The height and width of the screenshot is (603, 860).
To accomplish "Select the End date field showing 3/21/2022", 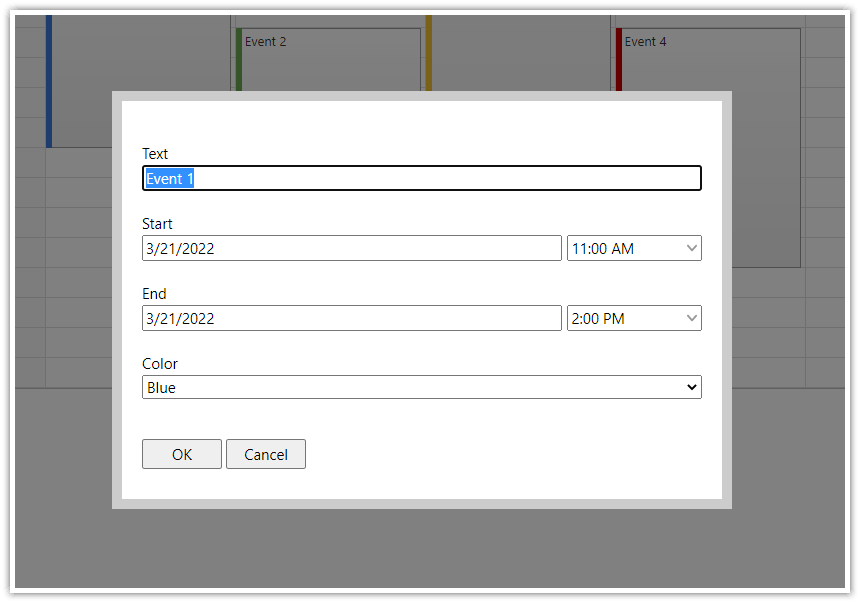I will click(x=350, y=317).
